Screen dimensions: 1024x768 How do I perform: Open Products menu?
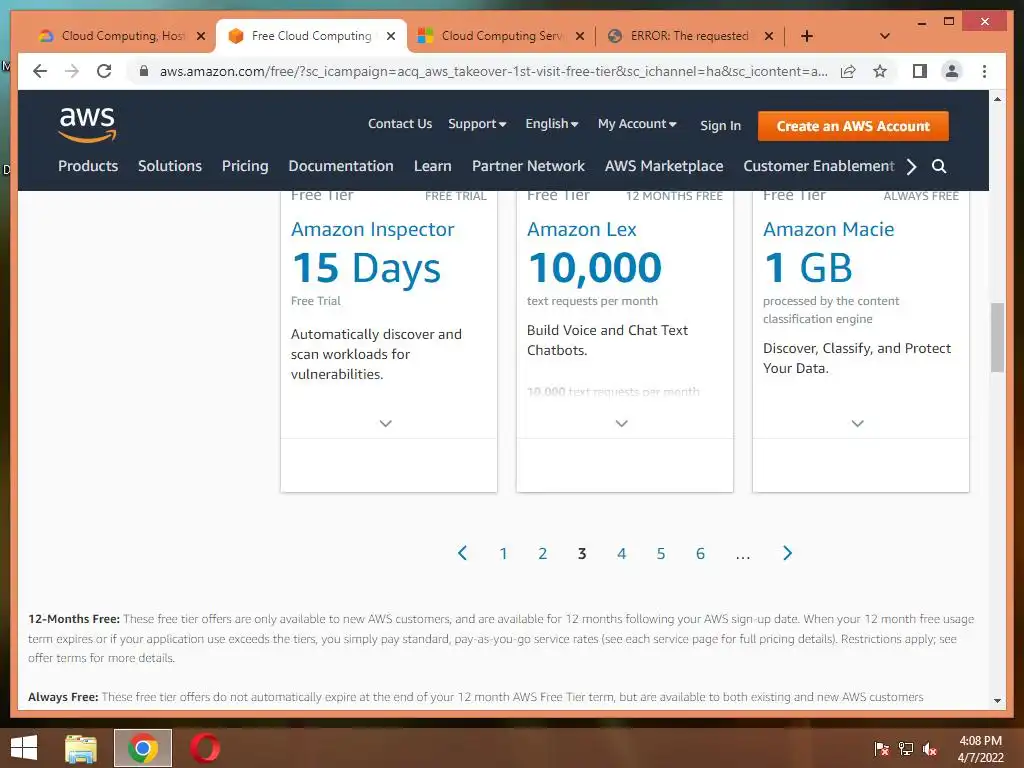[x=88, y=166]
